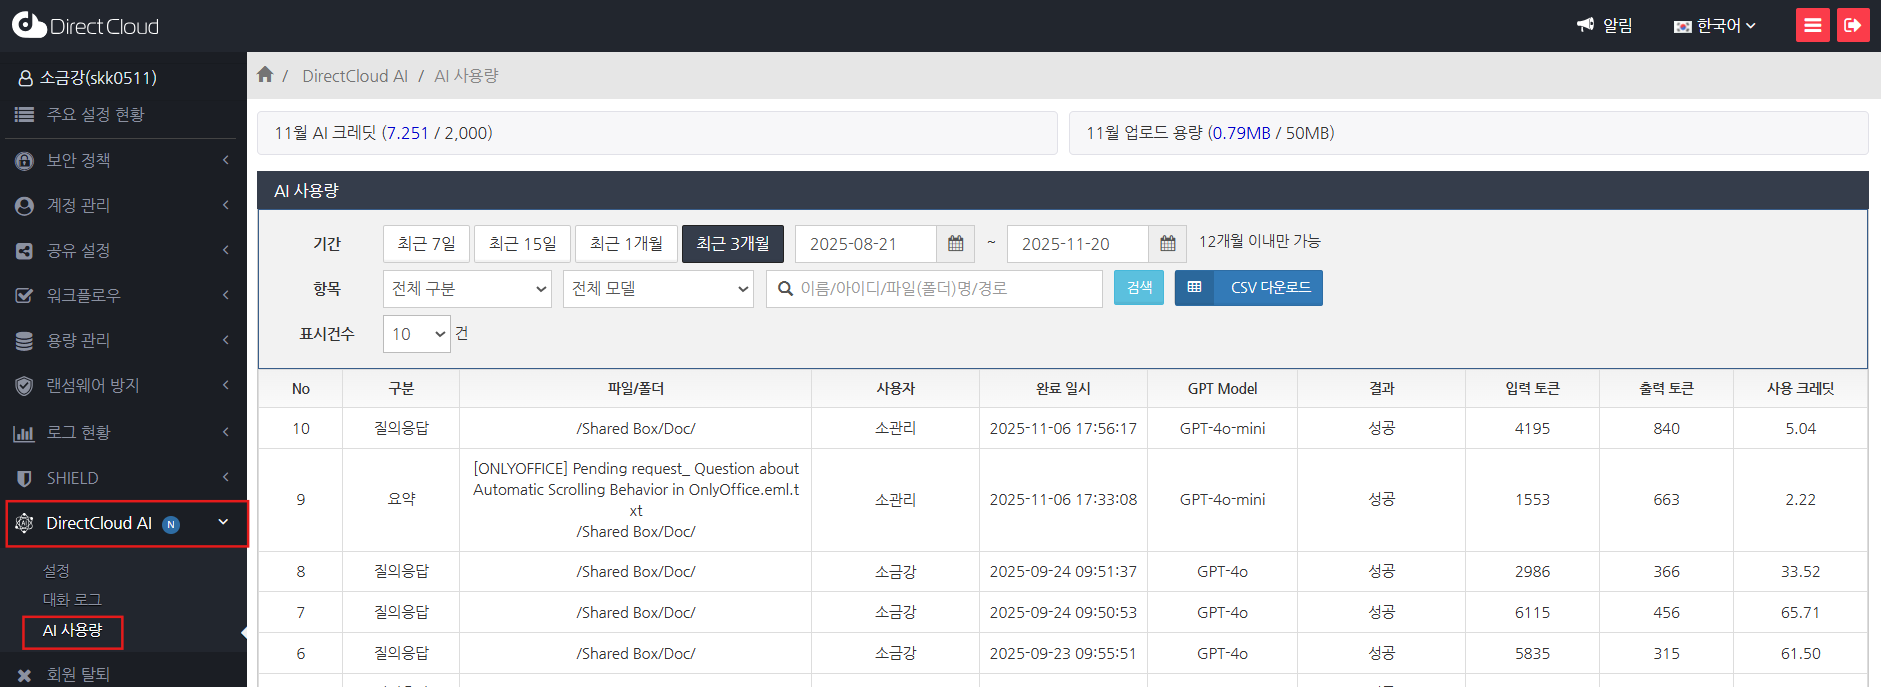Click the 랜섬웨어 방지 shield-check icon
The height and width of the screenshot is (687, 1881).
pos(24,386)
